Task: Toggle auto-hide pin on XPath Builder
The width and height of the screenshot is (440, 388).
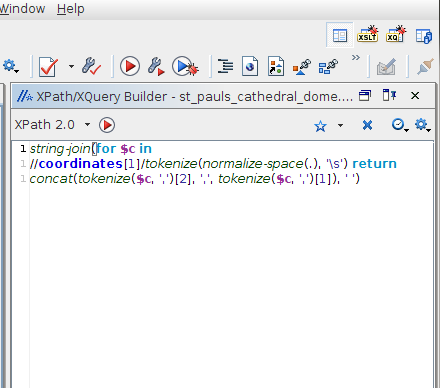Action: (389, 95)
